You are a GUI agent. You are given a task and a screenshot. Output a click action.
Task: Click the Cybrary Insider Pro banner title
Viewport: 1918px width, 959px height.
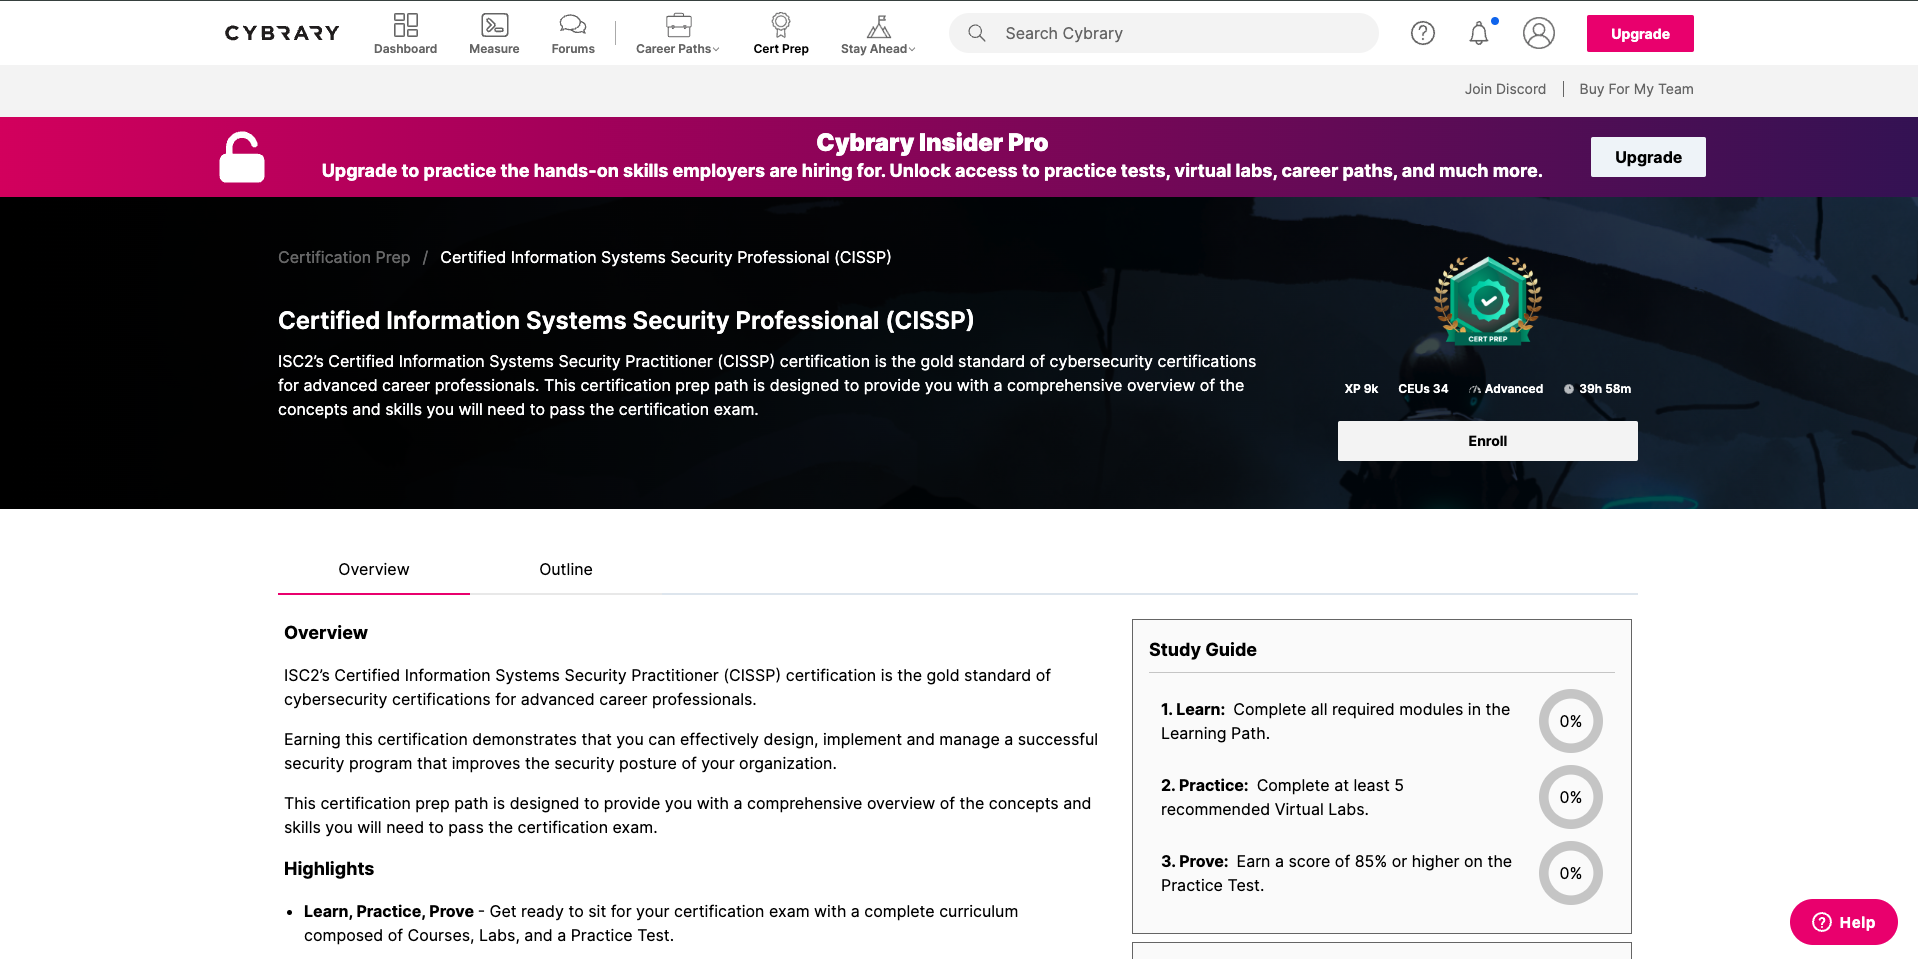coord(932,143)
